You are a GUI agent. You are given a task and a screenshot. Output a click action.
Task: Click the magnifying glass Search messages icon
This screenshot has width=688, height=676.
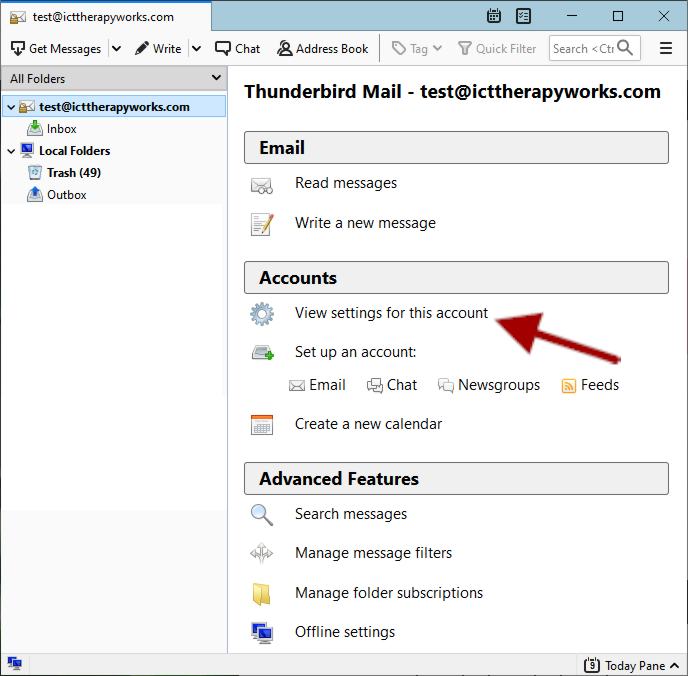pos(262,515)
